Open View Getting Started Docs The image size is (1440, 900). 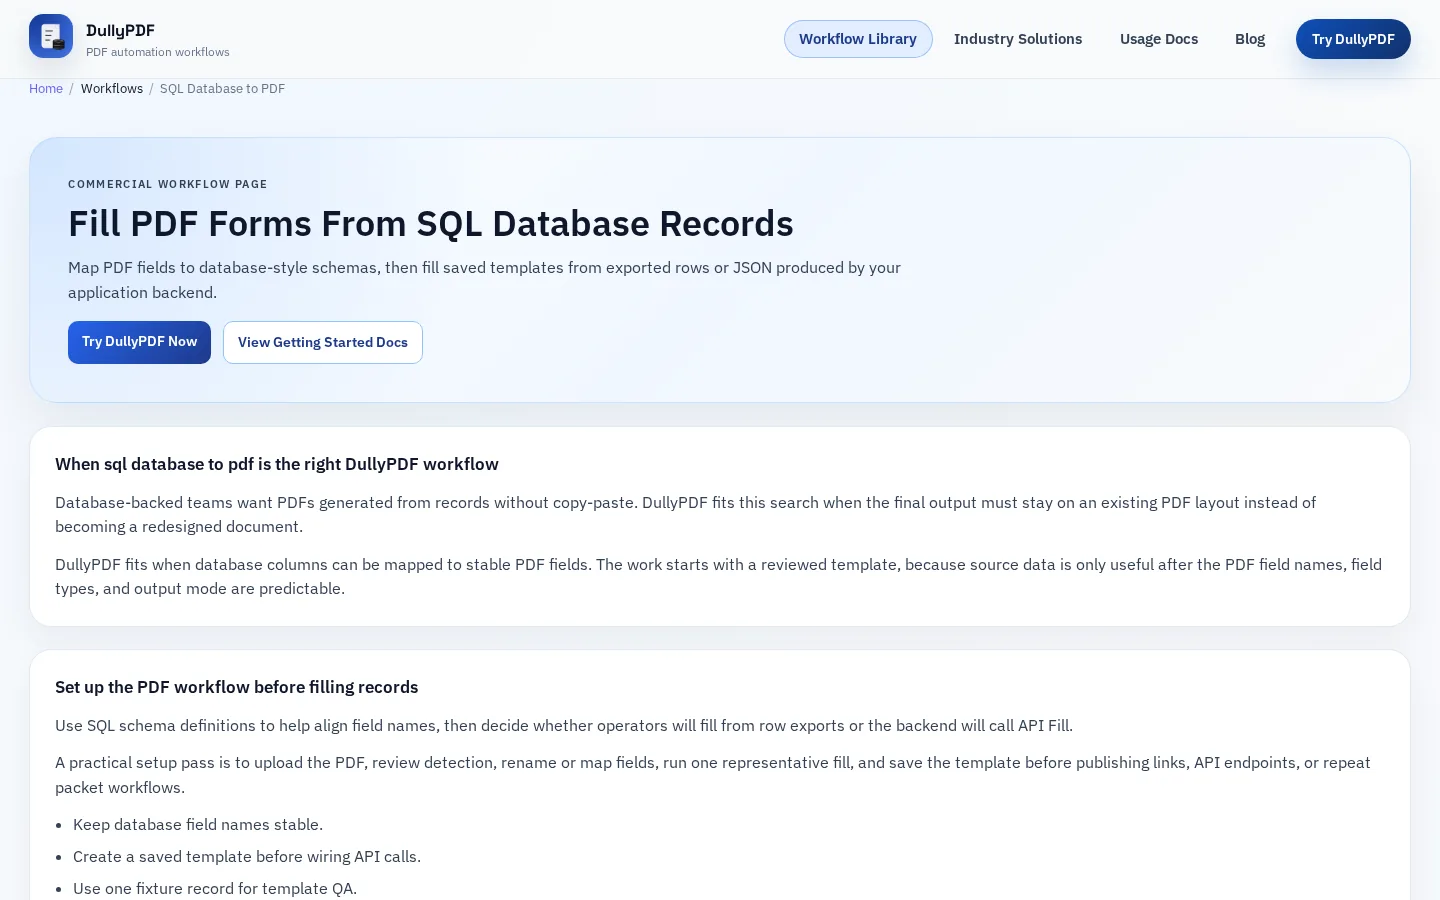tap(323, 342)
